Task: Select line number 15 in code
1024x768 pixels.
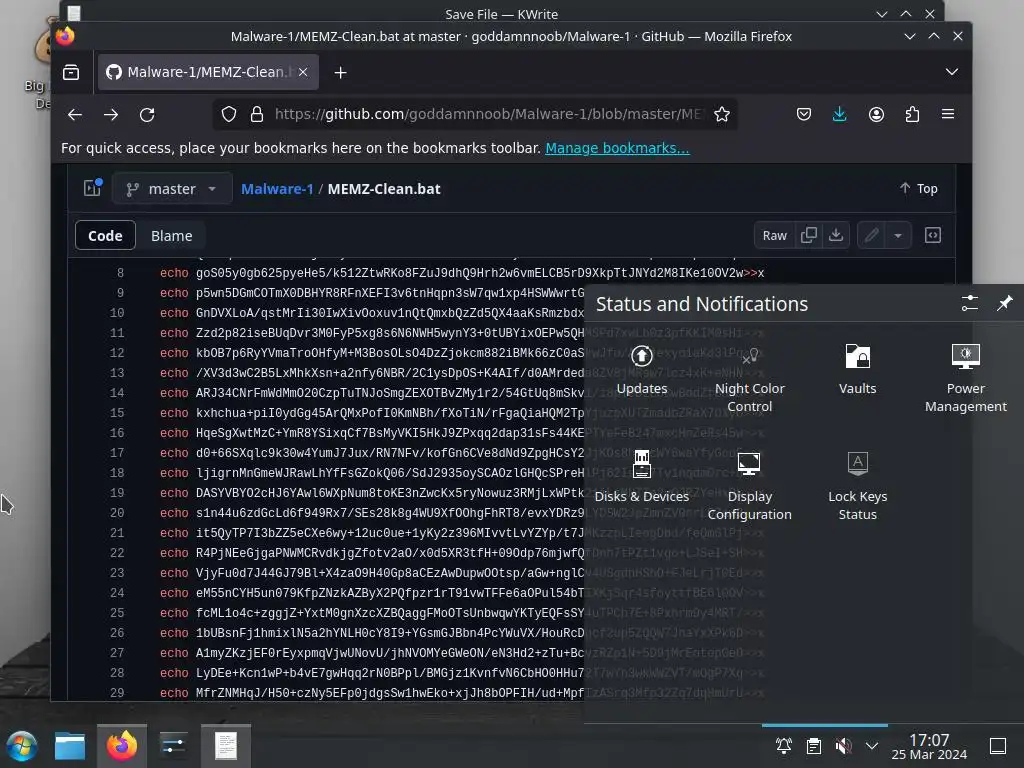Action: tap(117, 413)
